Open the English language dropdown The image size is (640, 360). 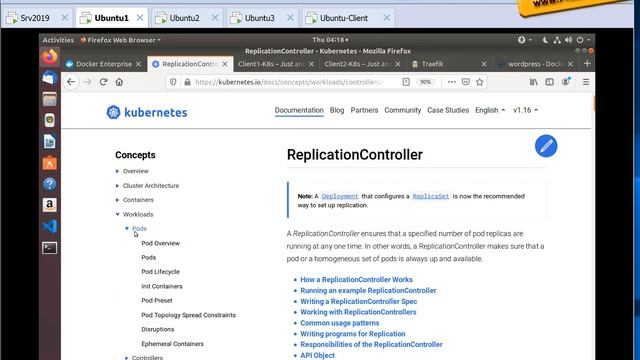(490, 110)
